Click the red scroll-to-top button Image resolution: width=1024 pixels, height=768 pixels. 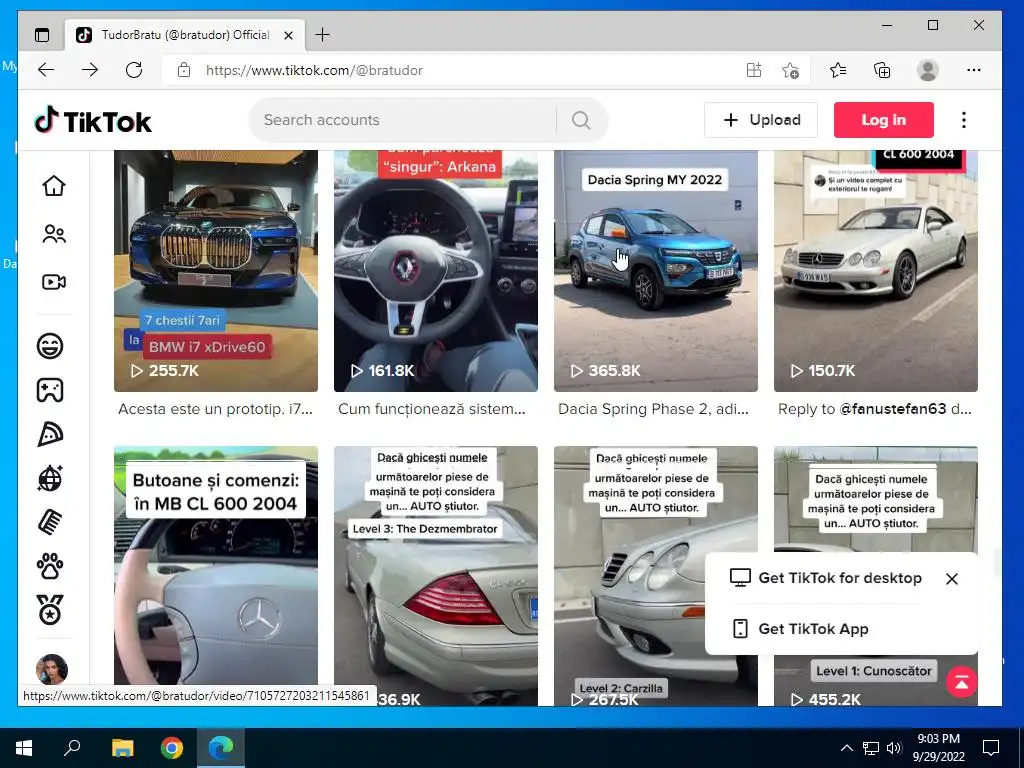tap(961, 682)
